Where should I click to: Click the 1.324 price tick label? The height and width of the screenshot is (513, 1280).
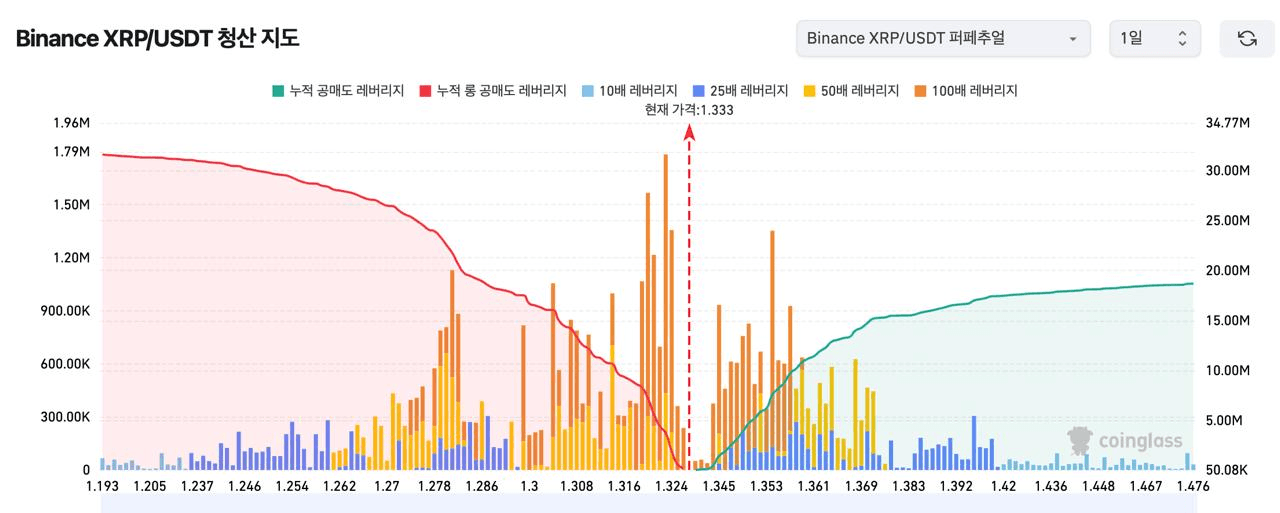coord(672,486)
